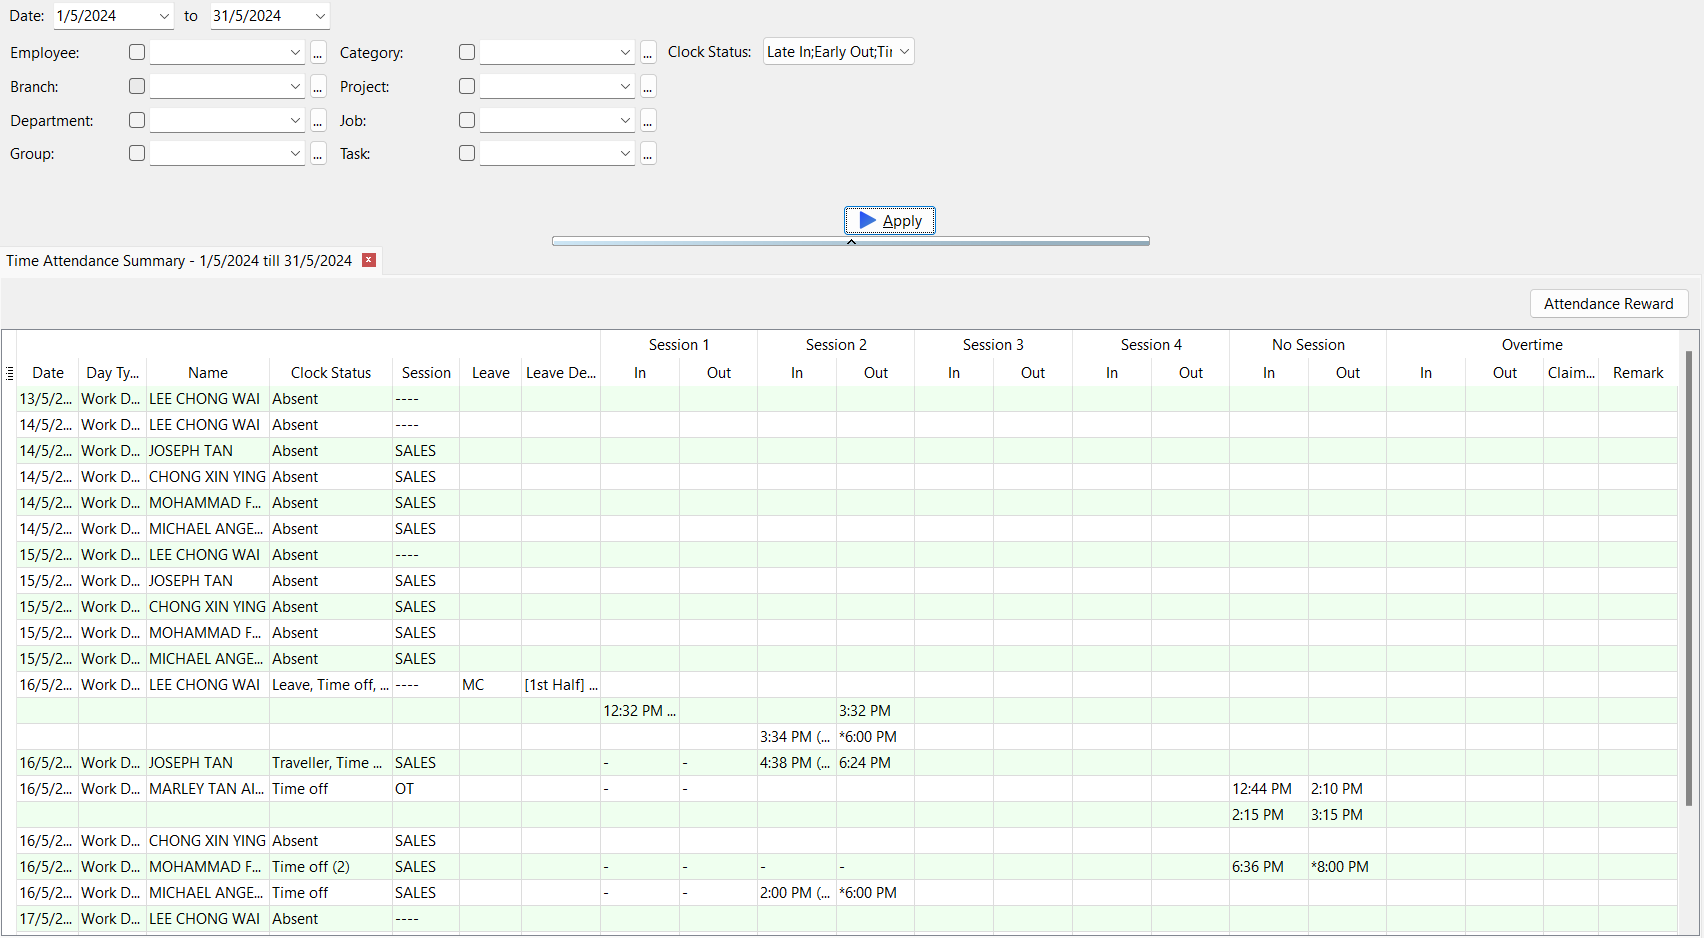Click the ellipsis selector next to Department filter
This screenshot has width=1704, height=938.
pyautogui.click(x=318, y=120)
